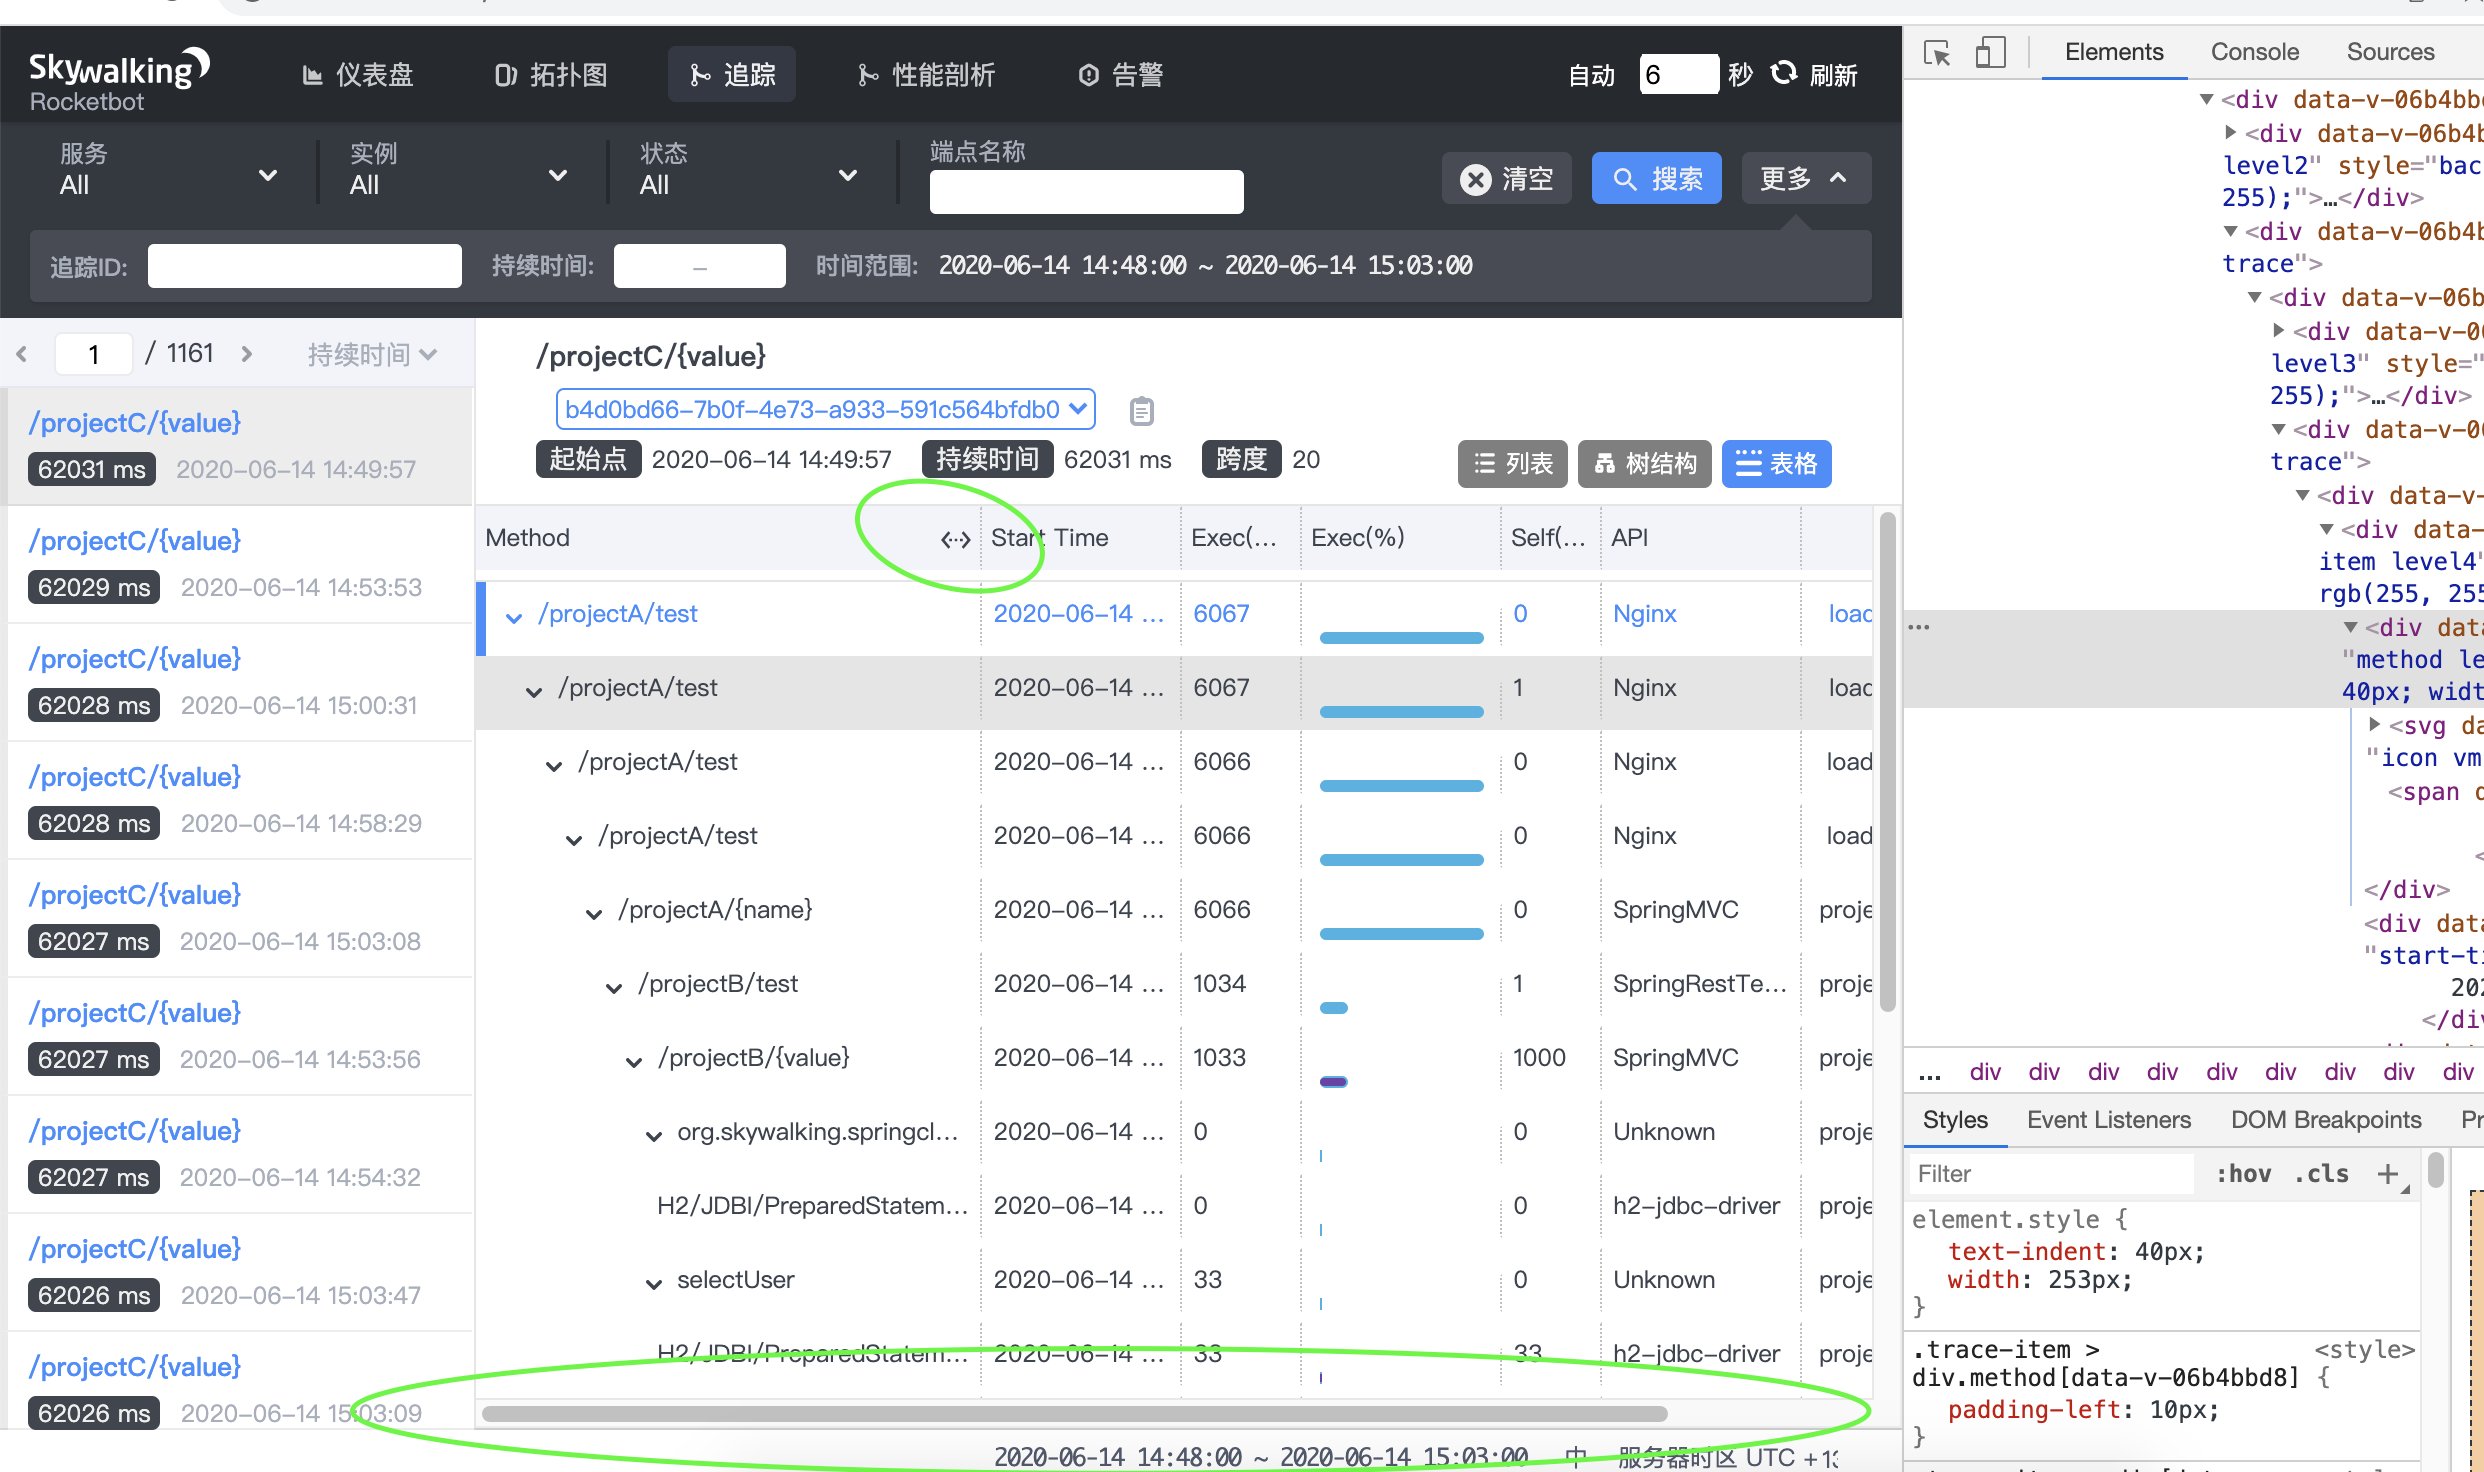Screen dimensions: 2484x1472
Task: Switch to 树结构 tree view
Action: click(1645, 464)
